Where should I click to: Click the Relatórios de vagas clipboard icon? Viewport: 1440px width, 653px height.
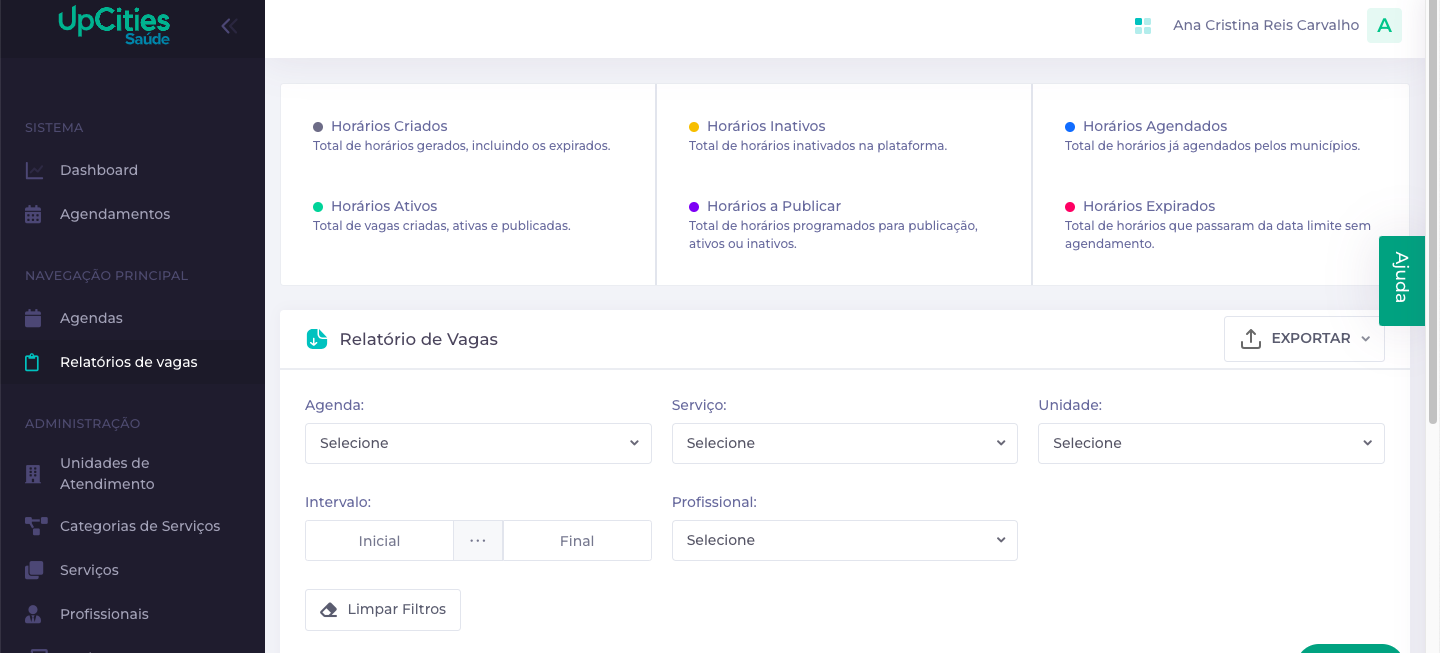(33, 362)
